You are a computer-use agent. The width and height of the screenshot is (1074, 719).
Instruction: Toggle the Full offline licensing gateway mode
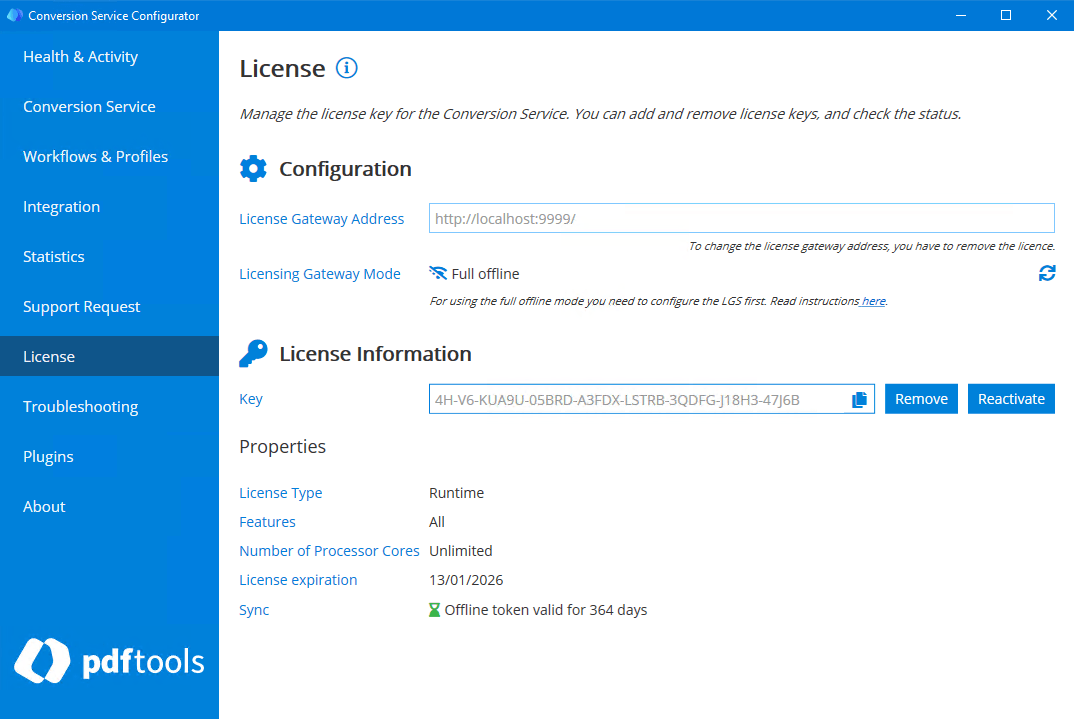click(474, 273)
